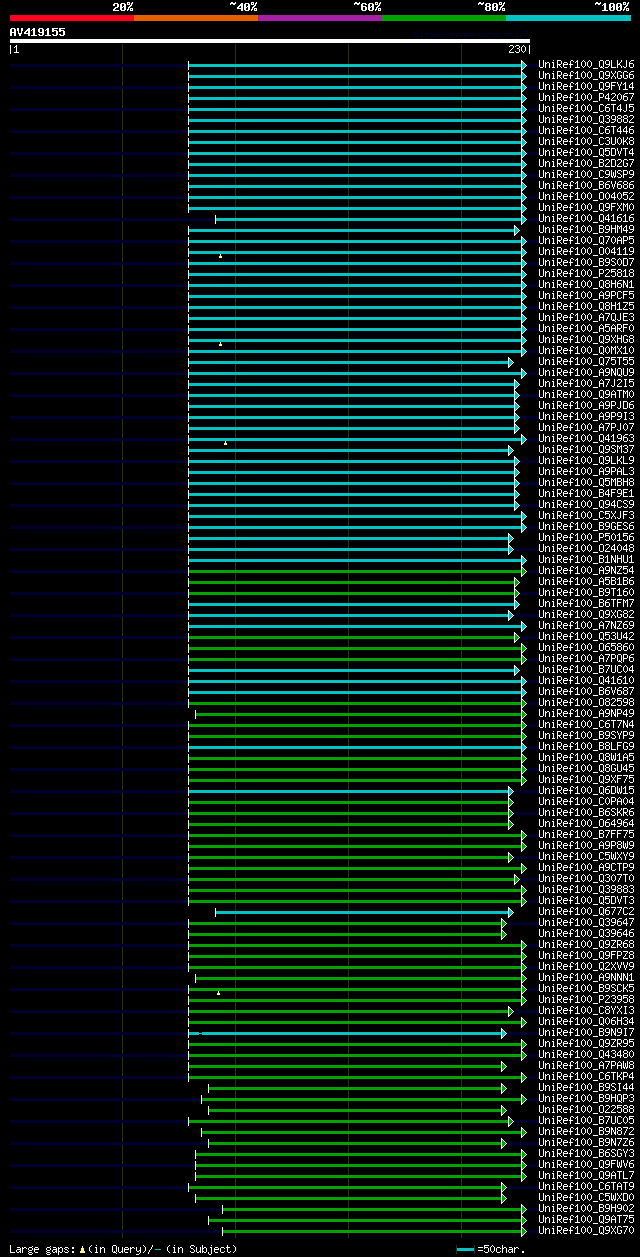Open hit UniRef100_C6T4J5
The height and width of the screenshot is (1257, 640).
(x=586, y=109)
